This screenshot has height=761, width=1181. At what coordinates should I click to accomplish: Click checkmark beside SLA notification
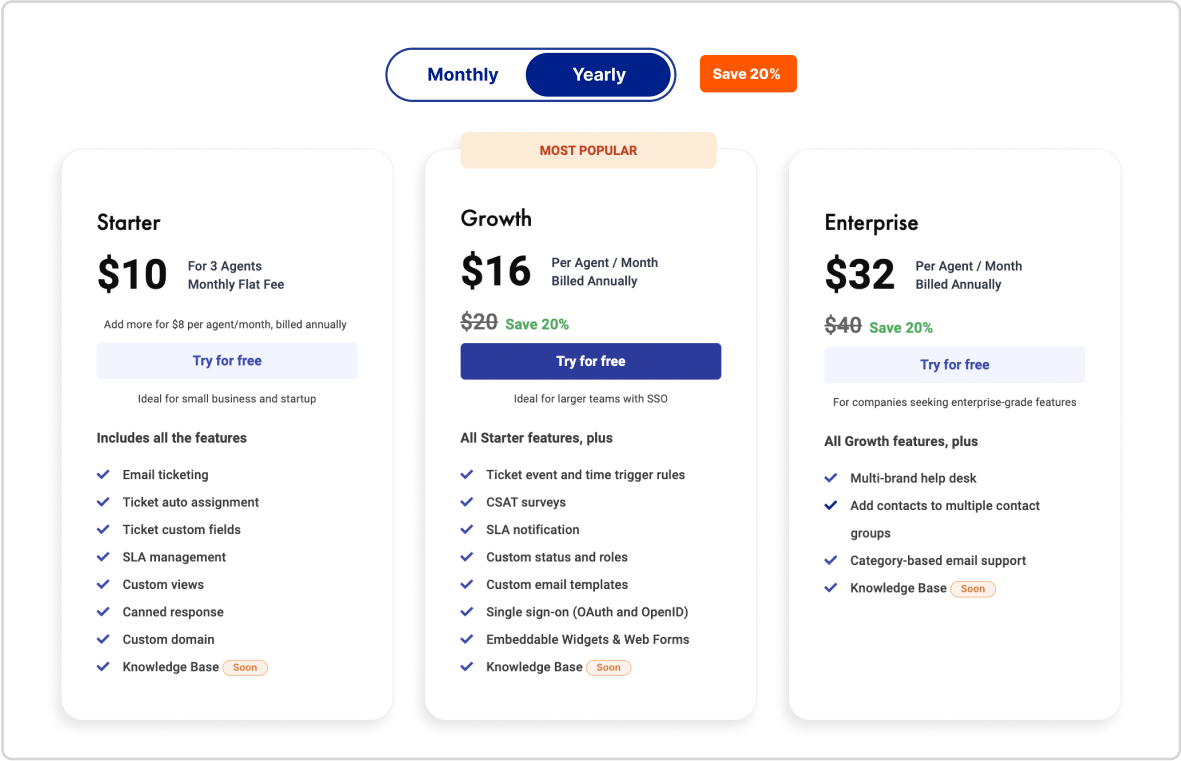467,530
